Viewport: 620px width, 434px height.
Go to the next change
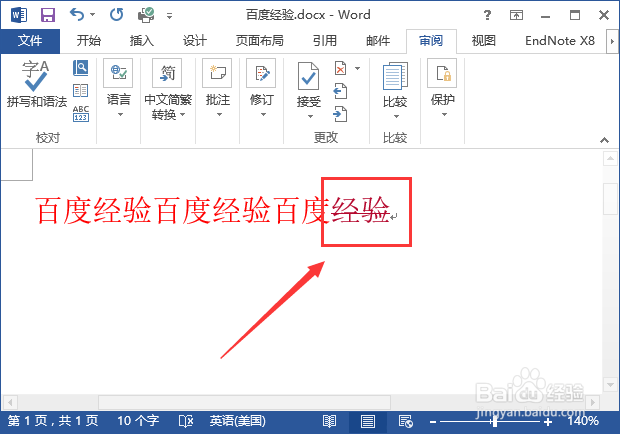tap(340, 114)
